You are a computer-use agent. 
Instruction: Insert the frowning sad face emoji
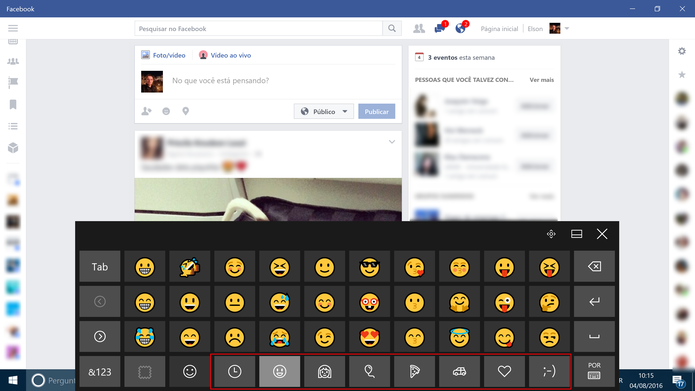click(x=234, y=336)
